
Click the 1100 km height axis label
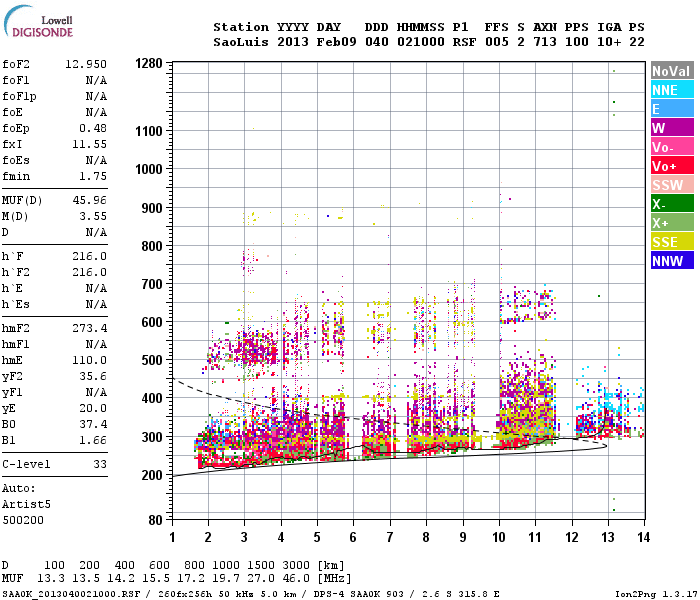click(x=149, y=131)
